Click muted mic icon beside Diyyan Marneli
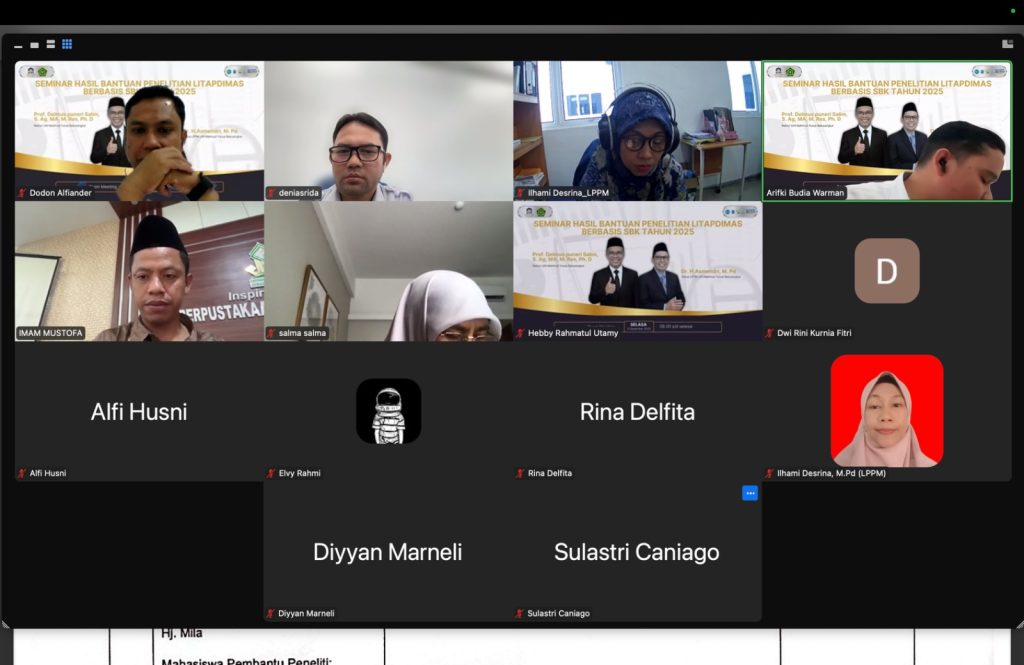Image resolution: width=1024 pixels, height=665 pixels. point(271,613)
